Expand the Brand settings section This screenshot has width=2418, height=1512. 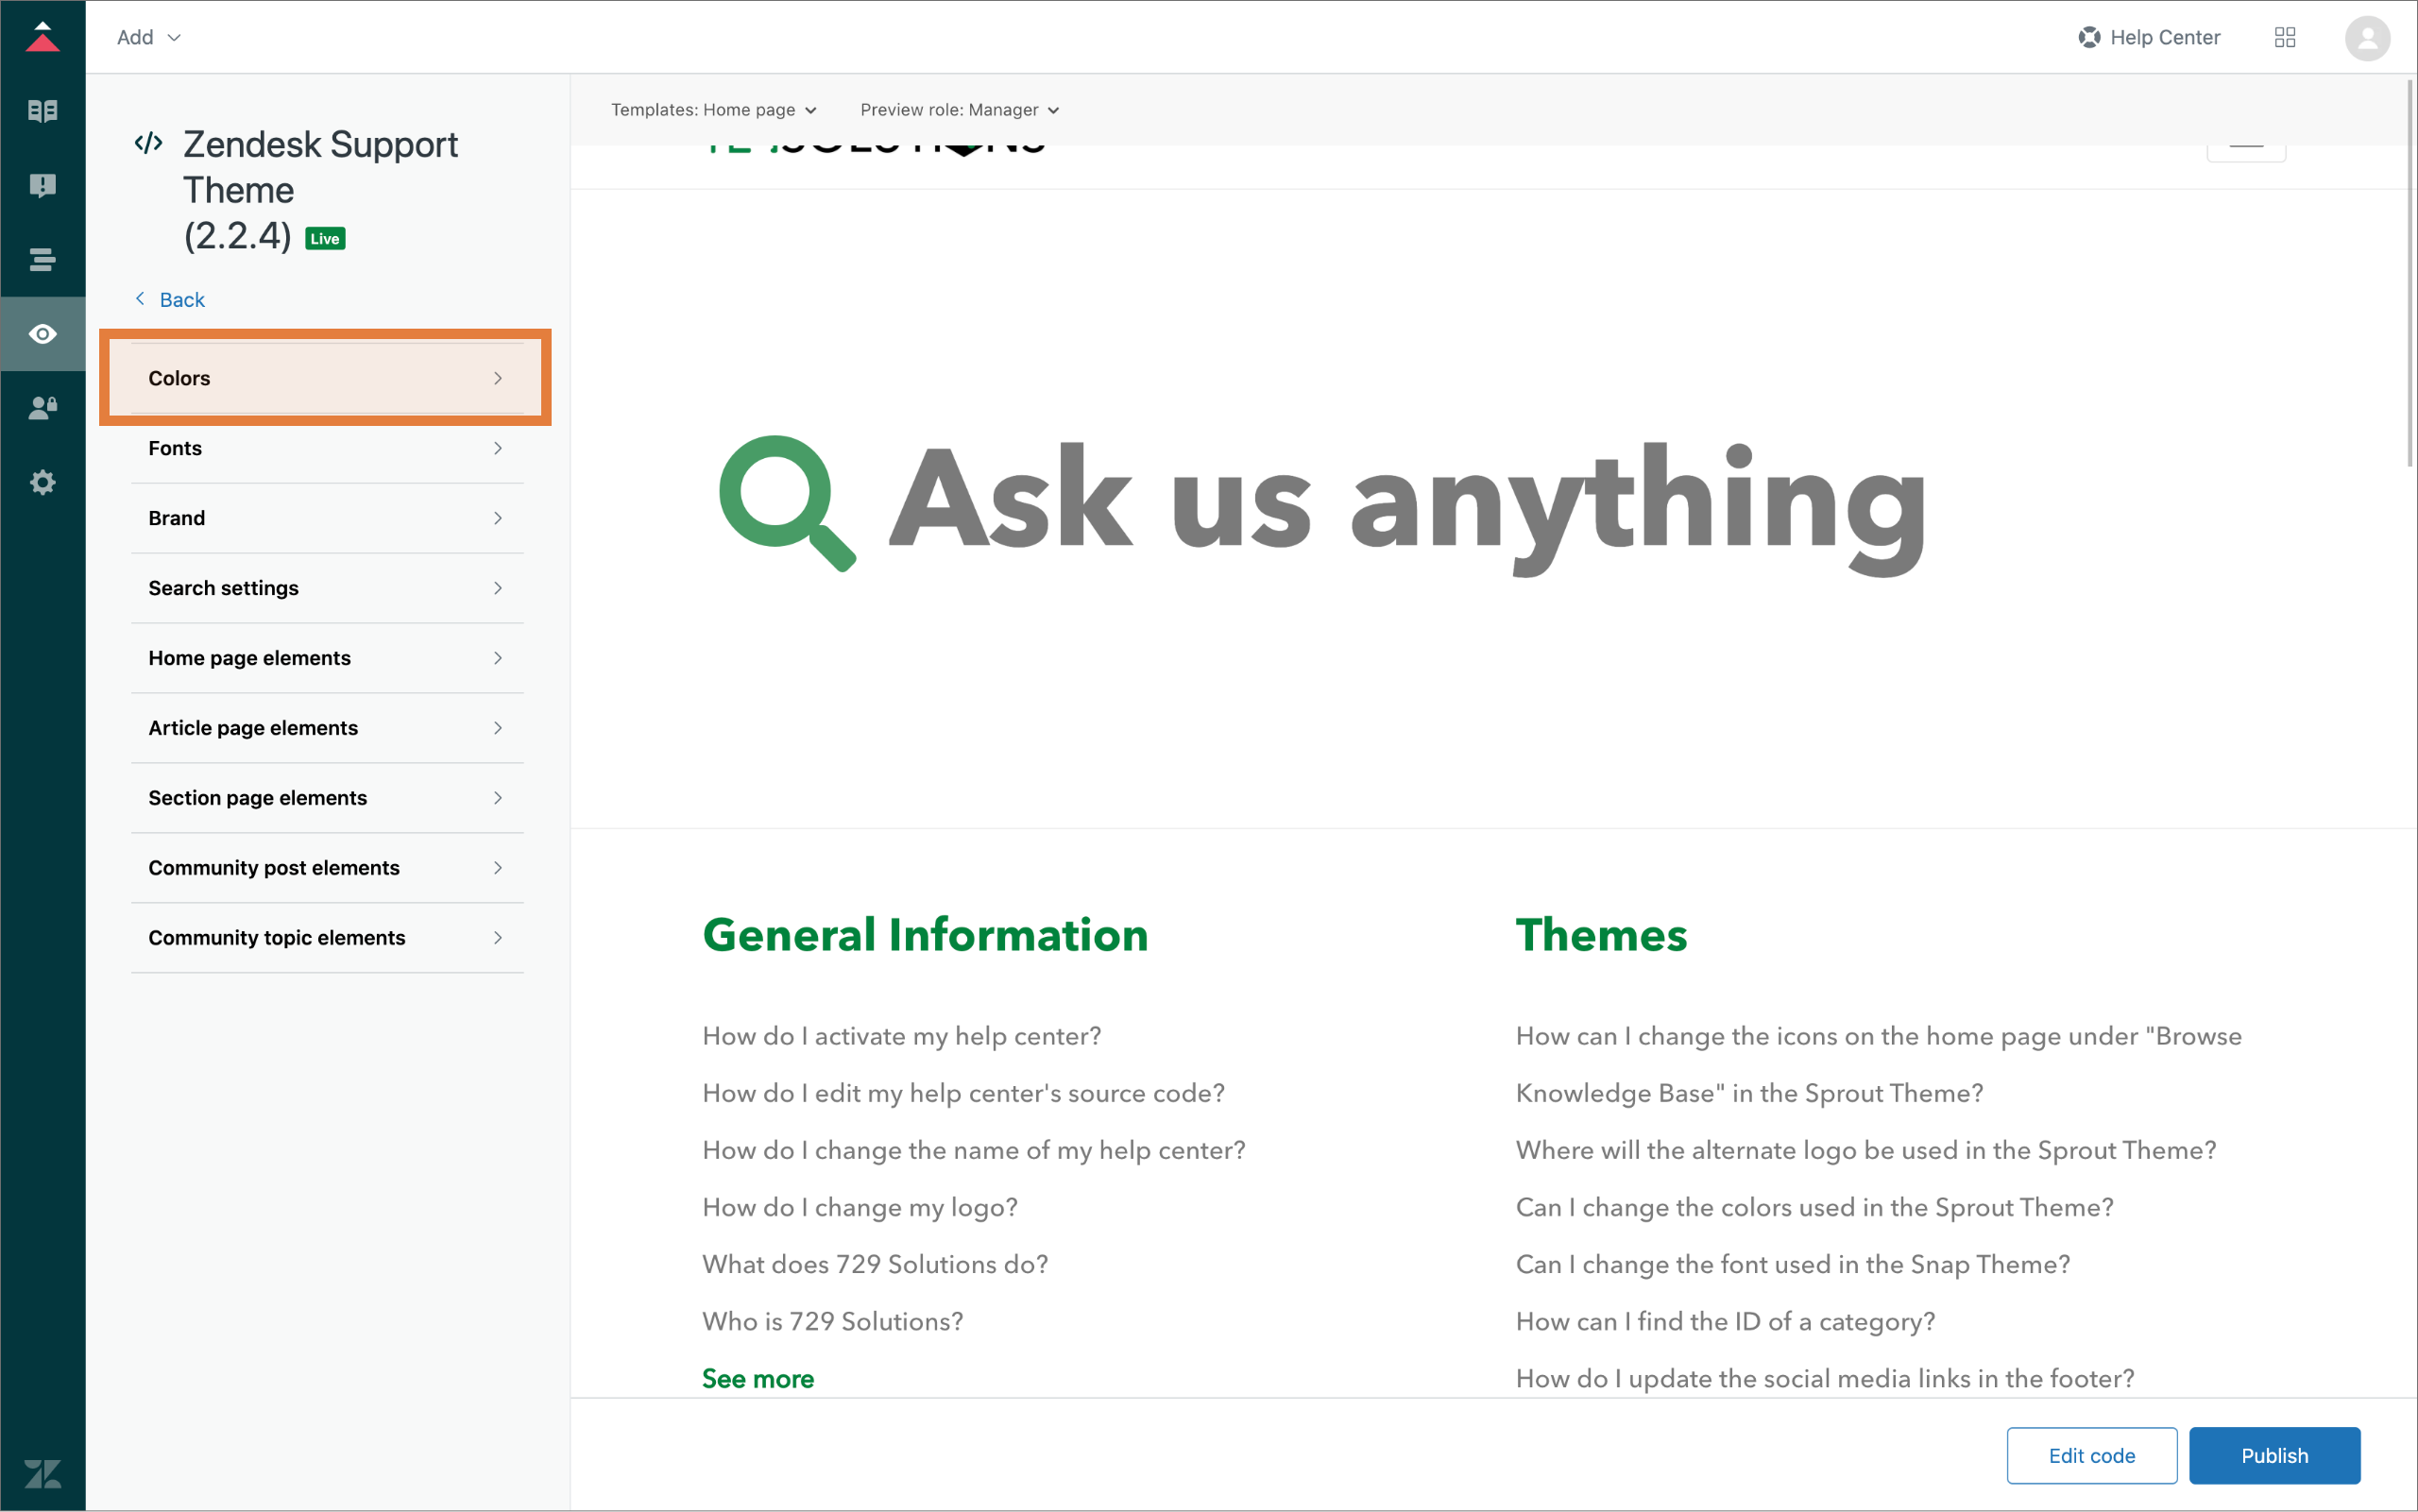326,518
